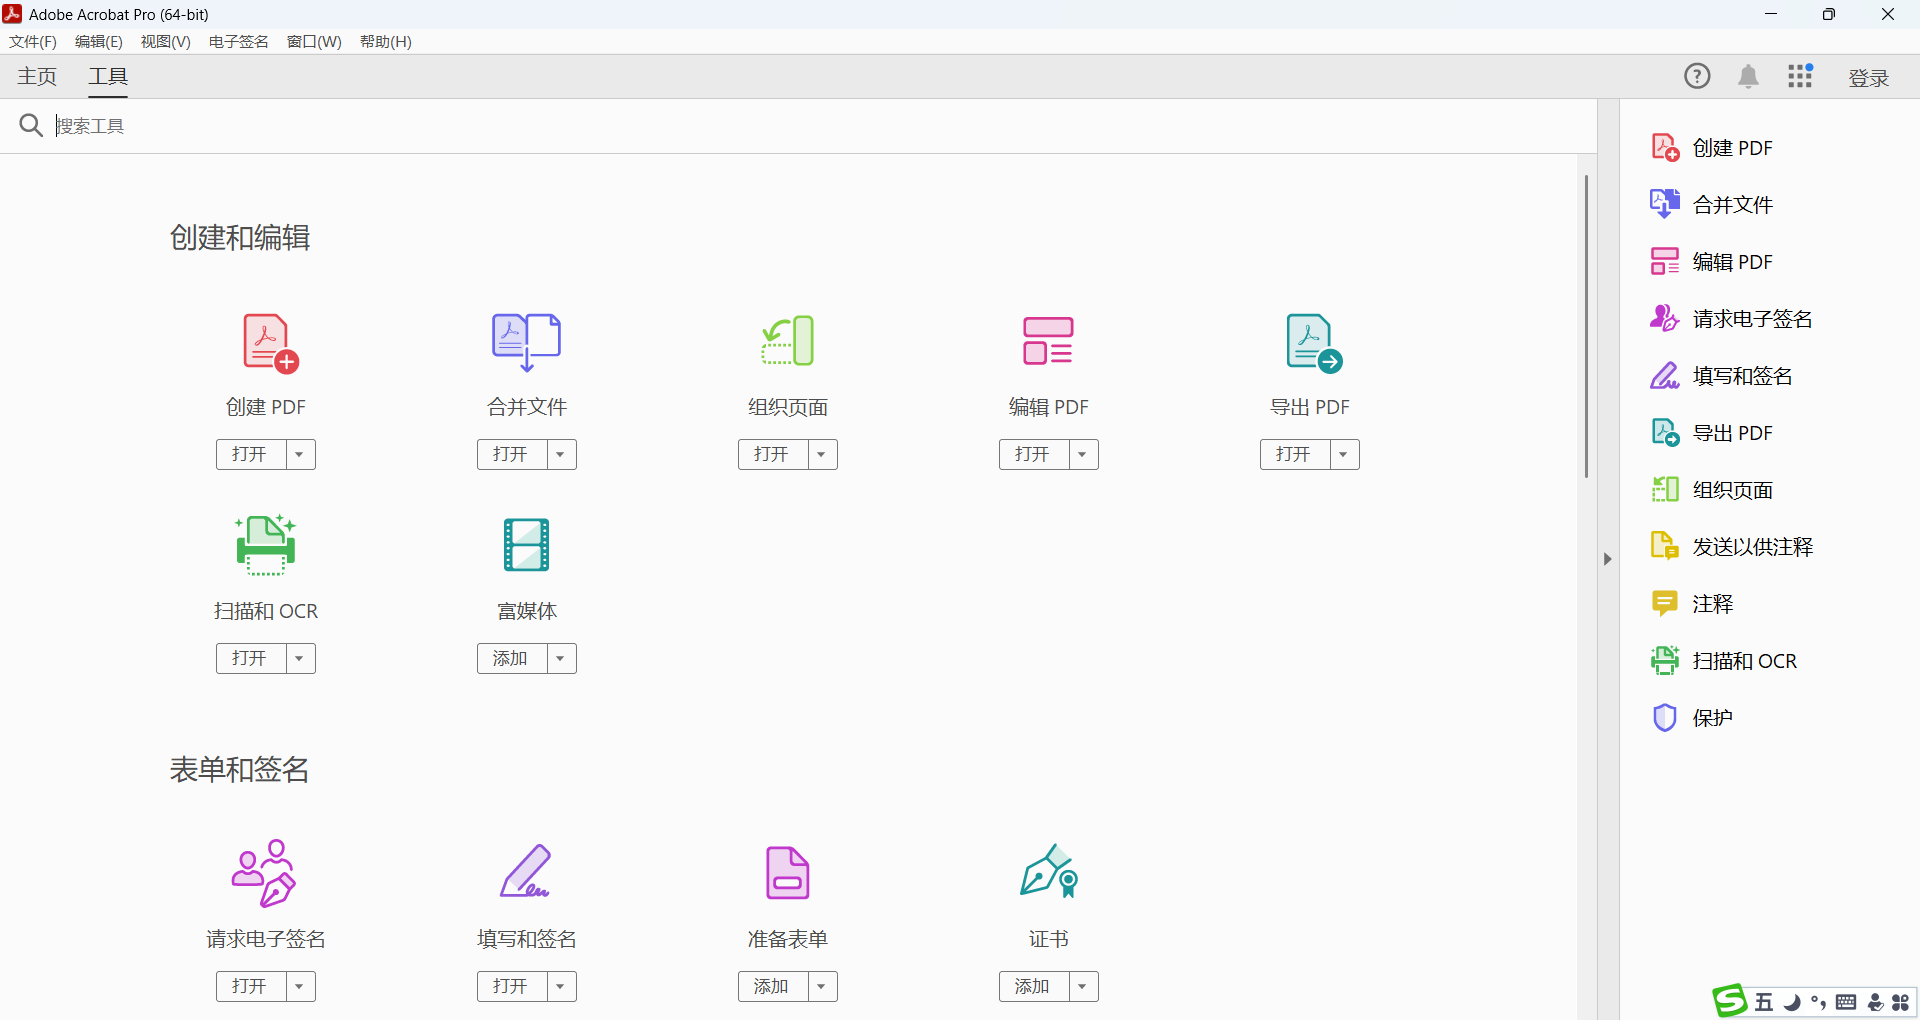Open dropdown arrow next to Edit PDF 打开
The width and height of the screenshot is (1920, 1020).
pyautogui.click(x=1083, y=455)
